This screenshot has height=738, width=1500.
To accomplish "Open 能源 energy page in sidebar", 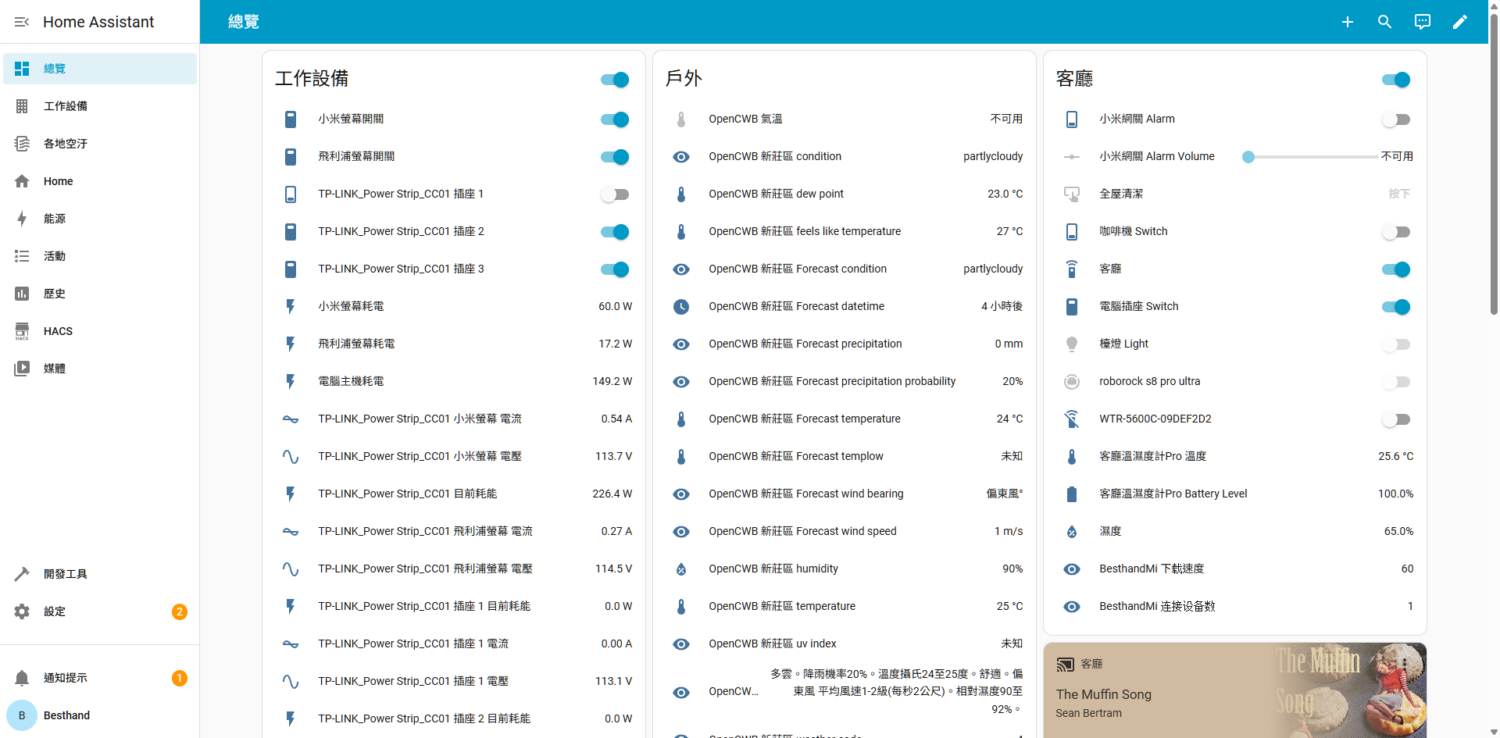I will 100,219.
